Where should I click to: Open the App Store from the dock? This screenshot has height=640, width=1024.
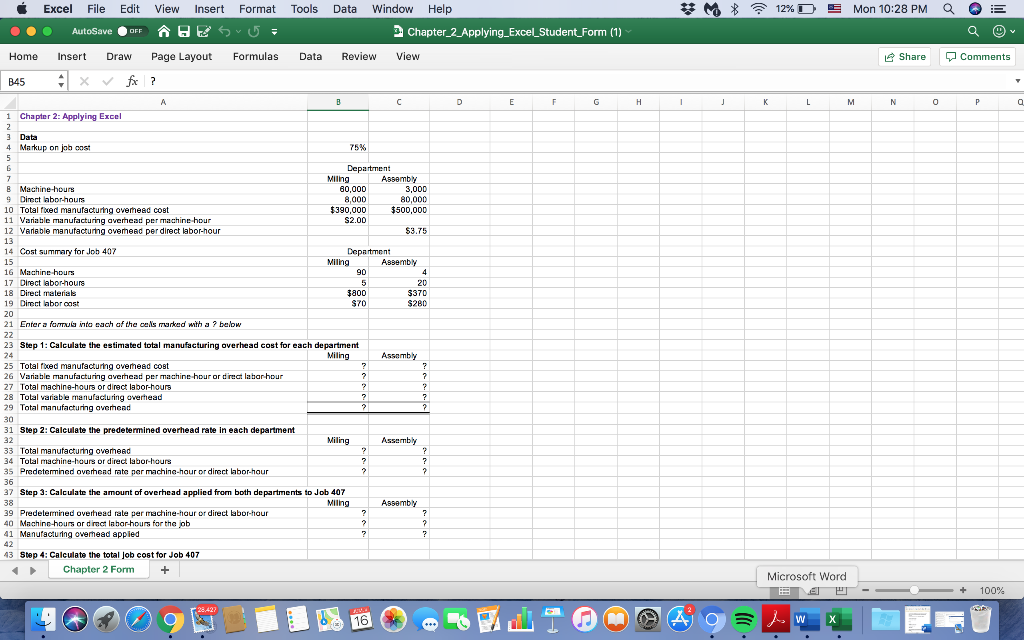pos(680,619)
